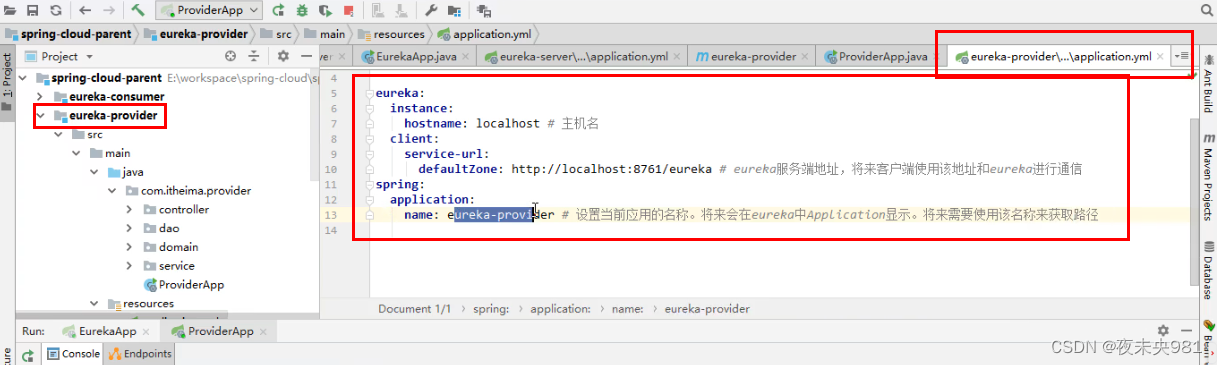Click the Open folder icon in the toolbar
1217x365 pixels.
click(11, 10)
